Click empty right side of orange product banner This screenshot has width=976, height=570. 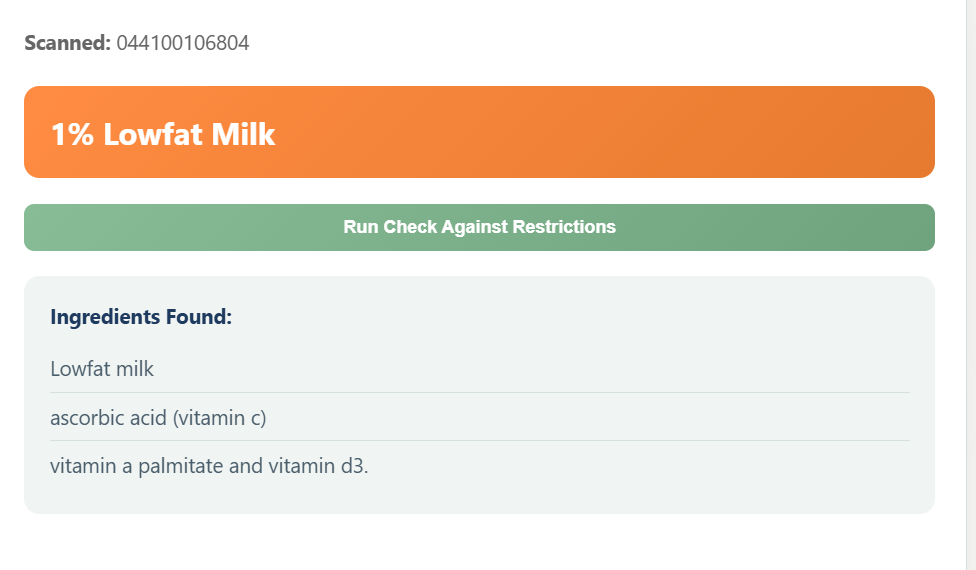622,132
